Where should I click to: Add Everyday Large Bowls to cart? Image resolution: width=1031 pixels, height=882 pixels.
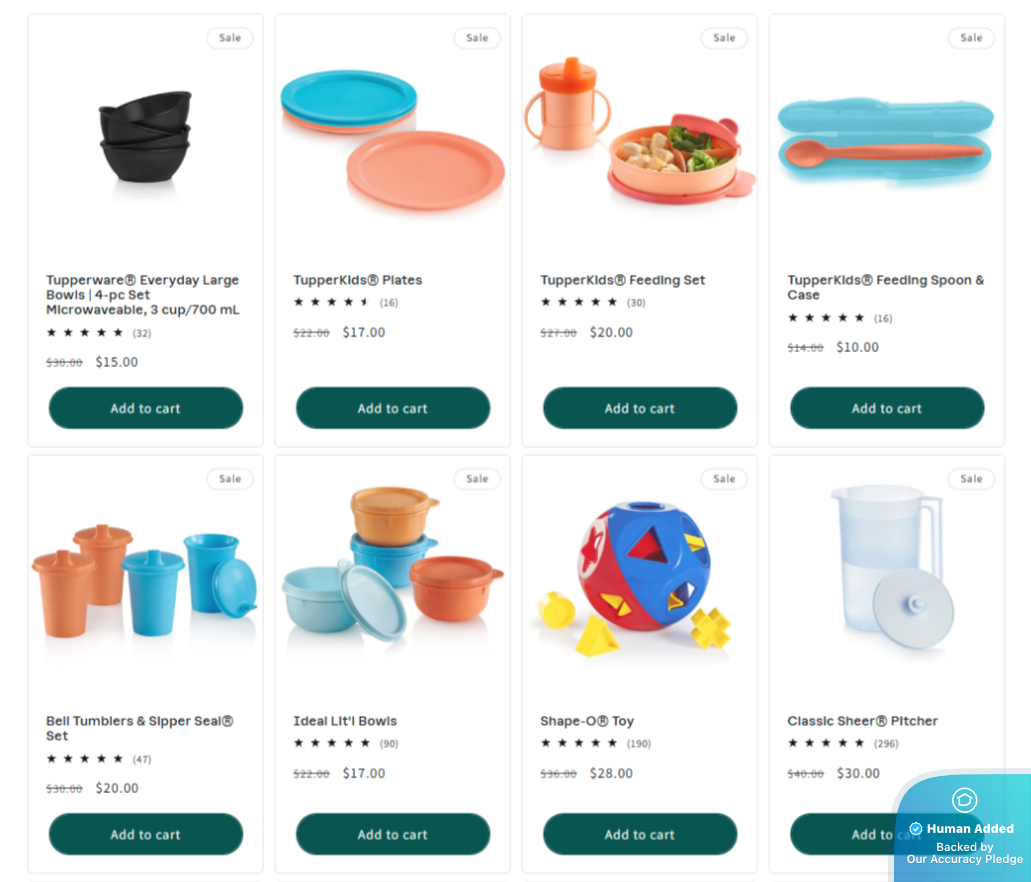(146, 408)
